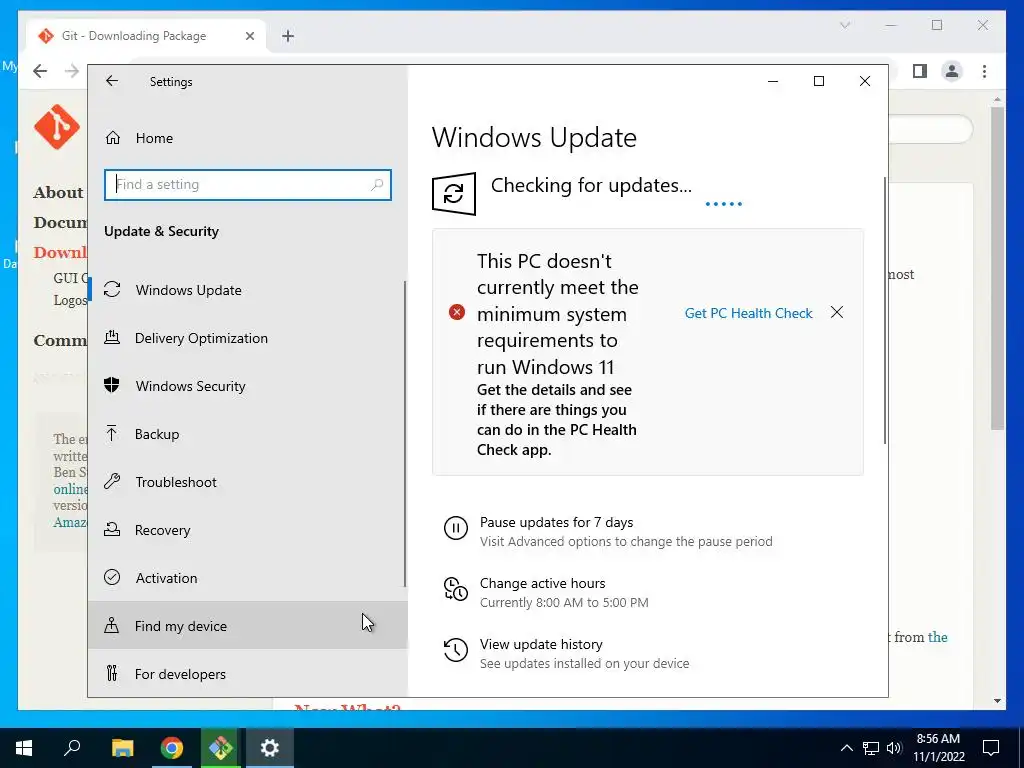Screen dimensions: 1024x768
Task: Switch to Chrome from taskbar
Action: pos(171,748)
